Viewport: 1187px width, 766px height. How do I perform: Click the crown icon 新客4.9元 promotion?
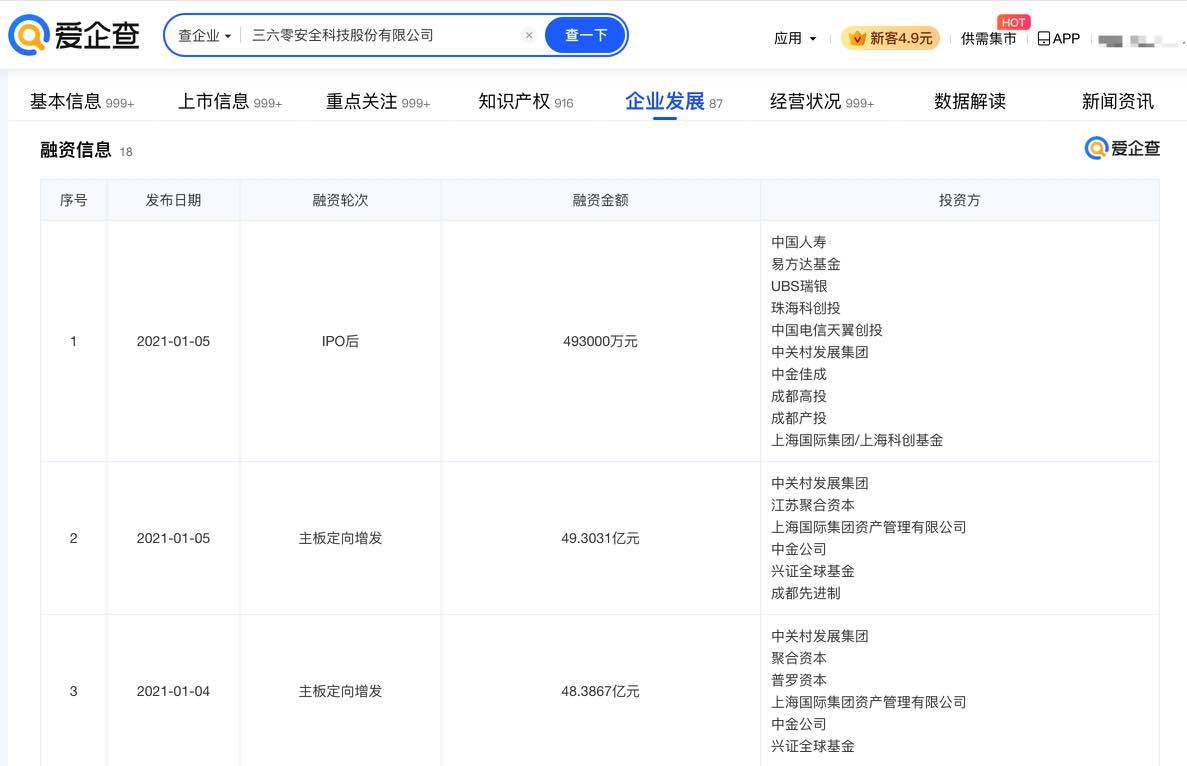pyautogui.click(x=890, y=38)
